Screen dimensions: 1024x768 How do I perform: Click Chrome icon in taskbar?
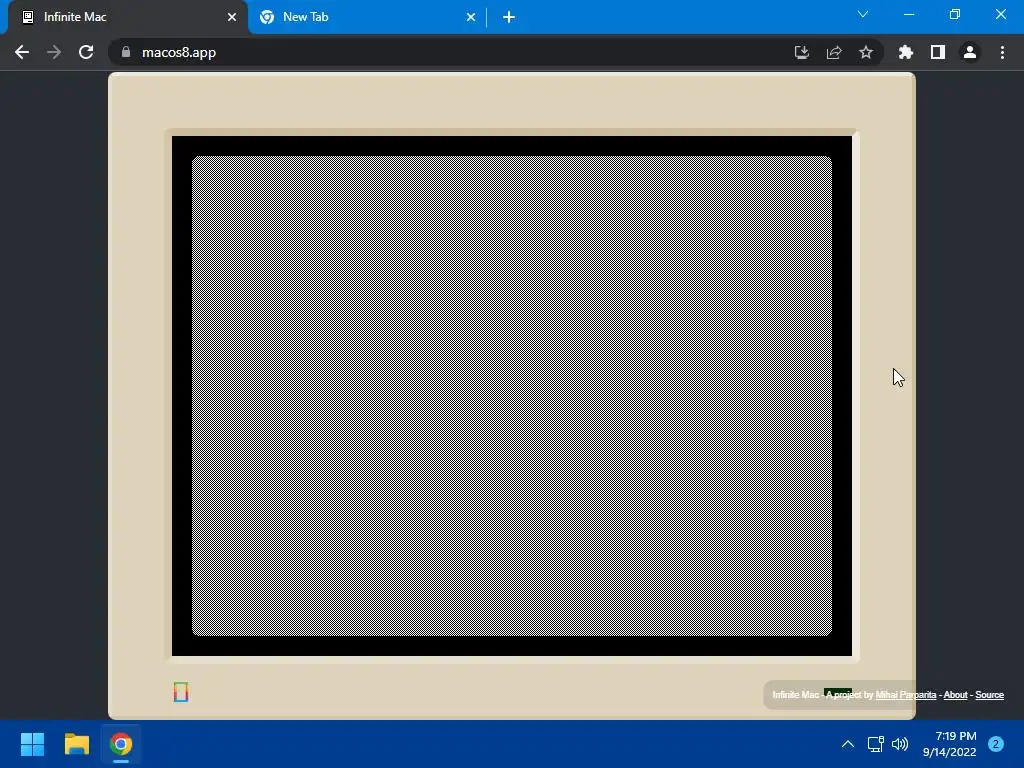tap(121, 744)
